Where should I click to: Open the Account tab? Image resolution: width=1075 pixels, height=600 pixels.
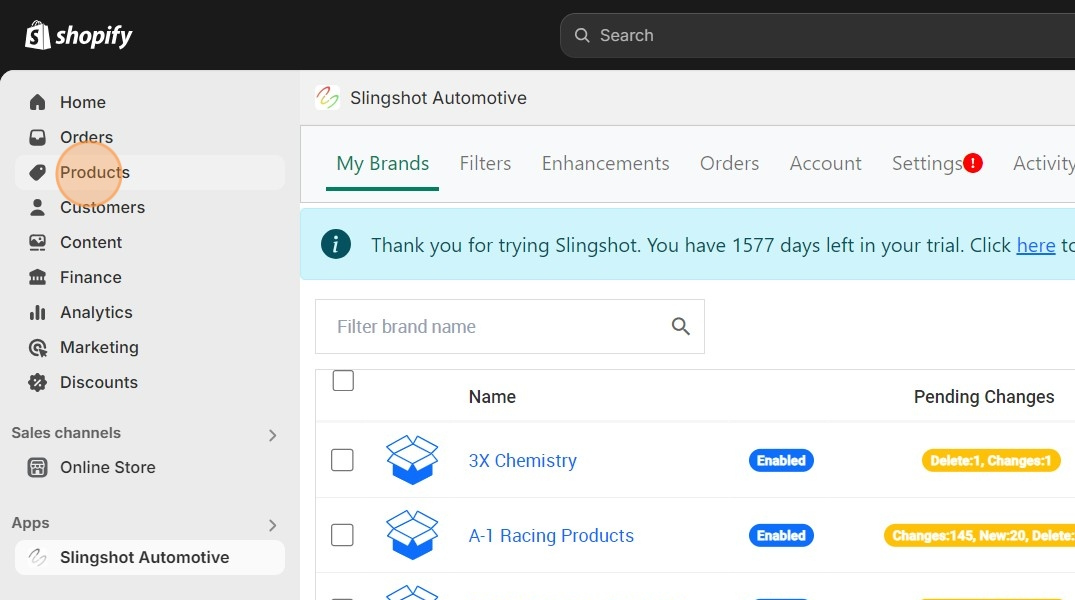[825, 163]
